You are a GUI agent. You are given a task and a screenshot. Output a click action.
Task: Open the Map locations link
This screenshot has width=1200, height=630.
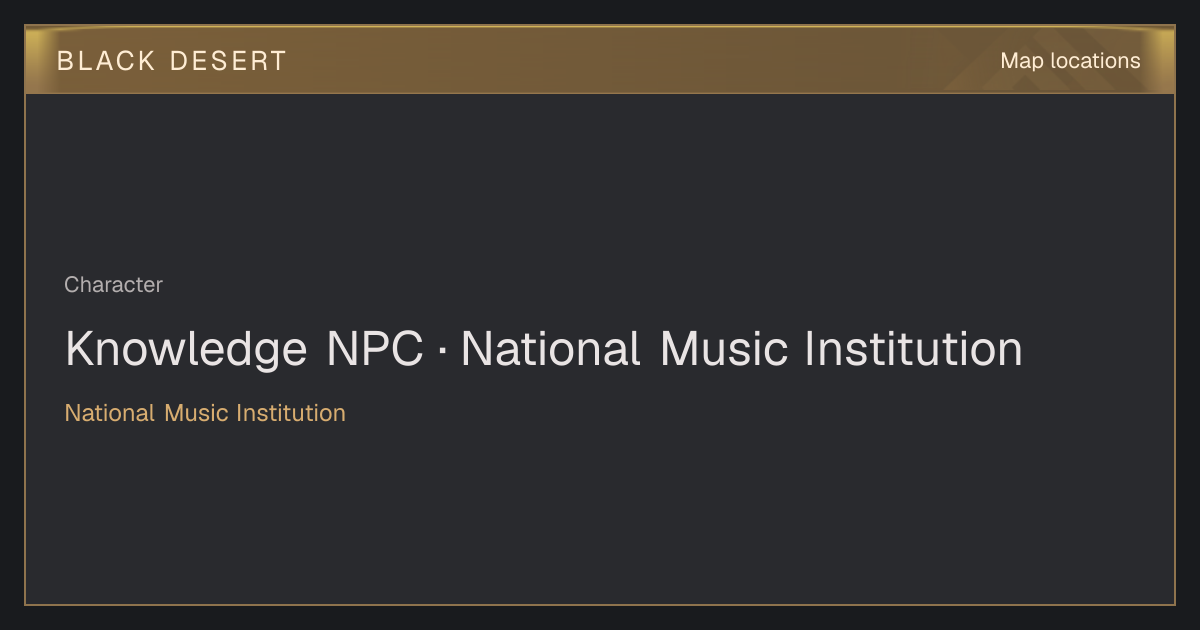coord(1070,61)
